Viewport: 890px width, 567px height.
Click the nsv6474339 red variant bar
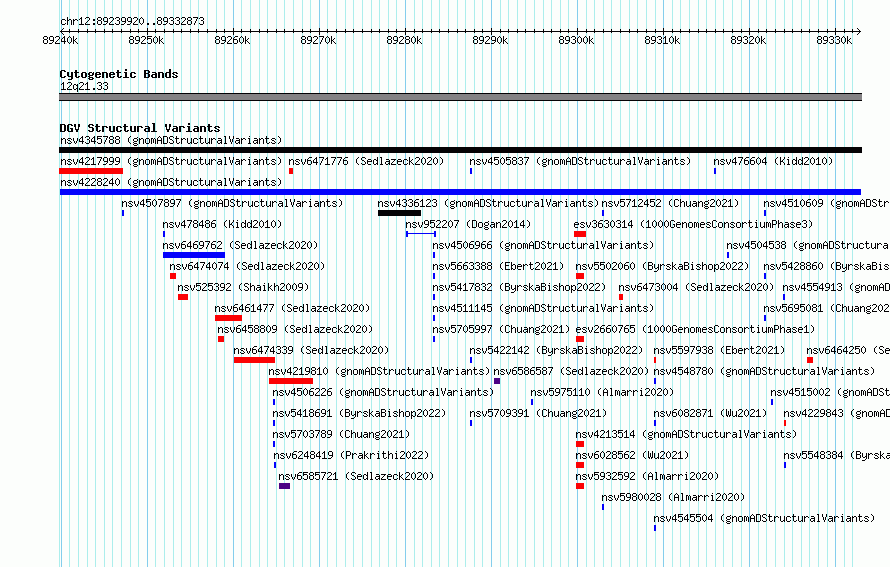pos(254,360)
